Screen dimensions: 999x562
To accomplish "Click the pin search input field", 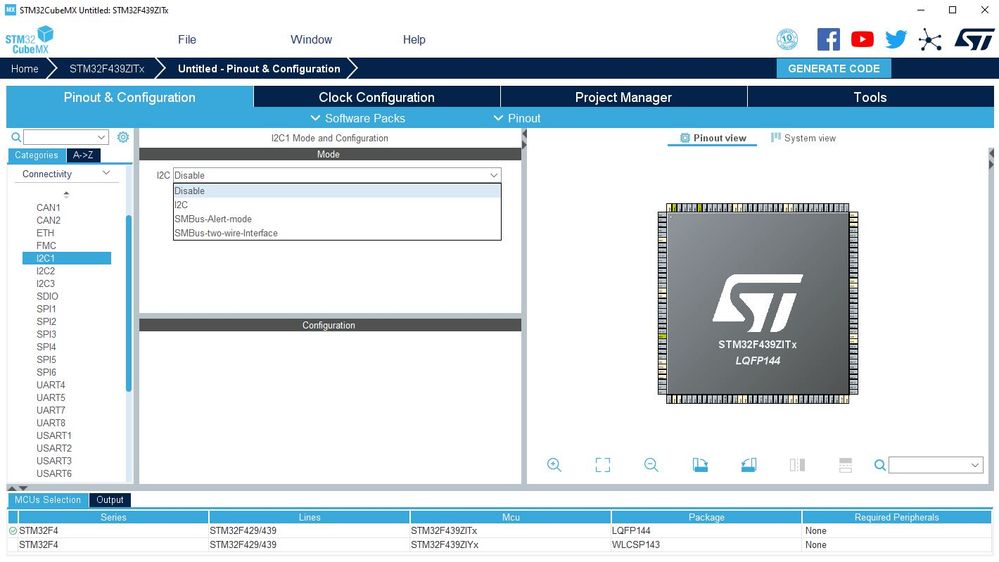I will click(929, 465).
